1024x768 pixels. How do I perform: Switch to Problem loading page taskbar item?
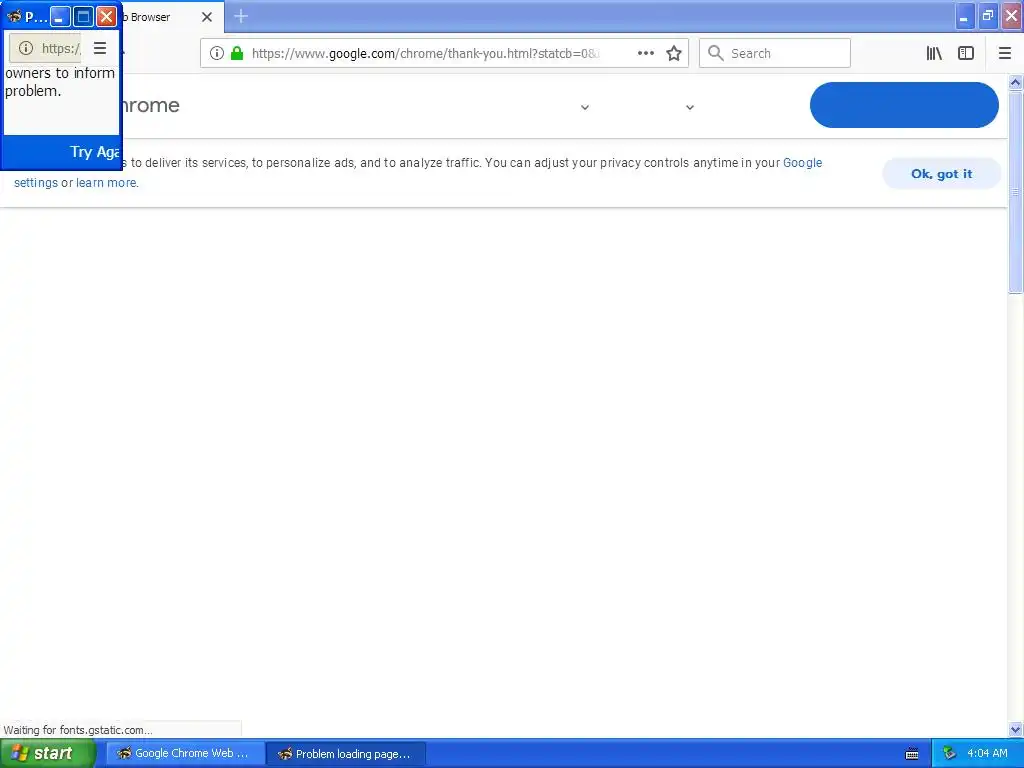pos(346,754)
